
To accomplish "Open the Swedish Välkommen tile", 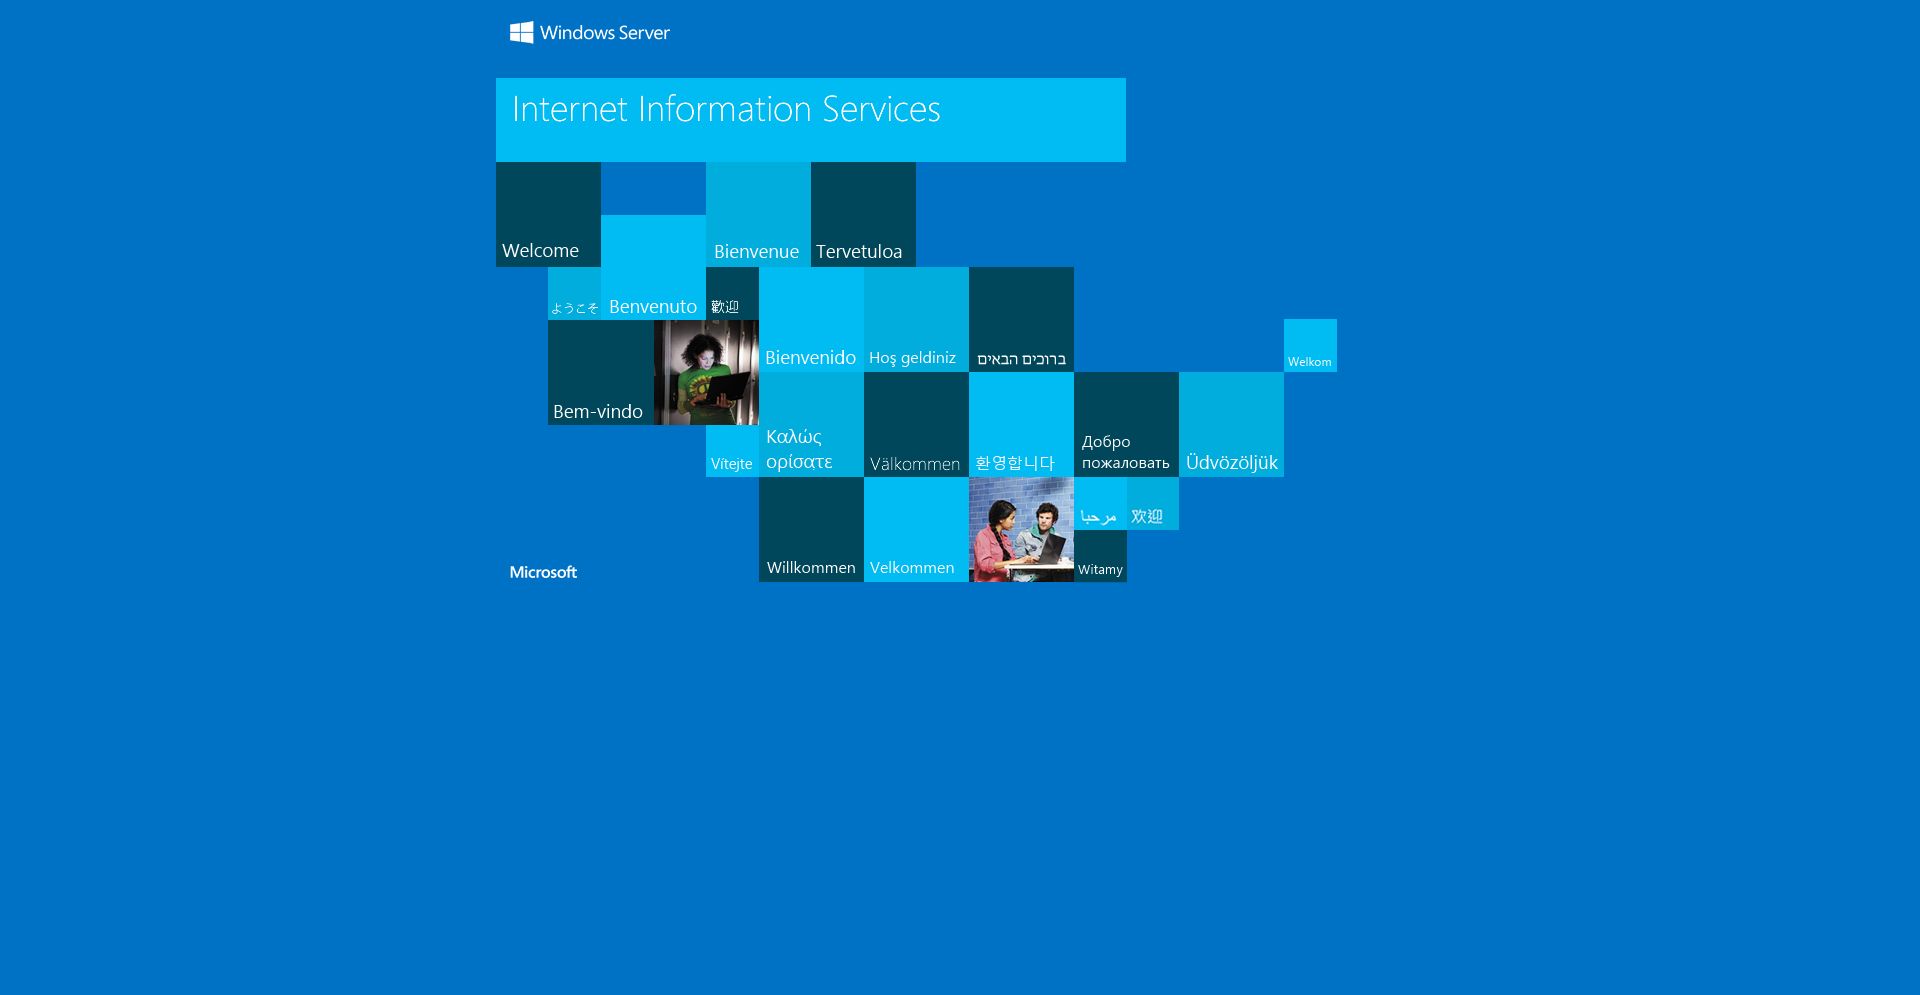I will click(x=916, y=425).
